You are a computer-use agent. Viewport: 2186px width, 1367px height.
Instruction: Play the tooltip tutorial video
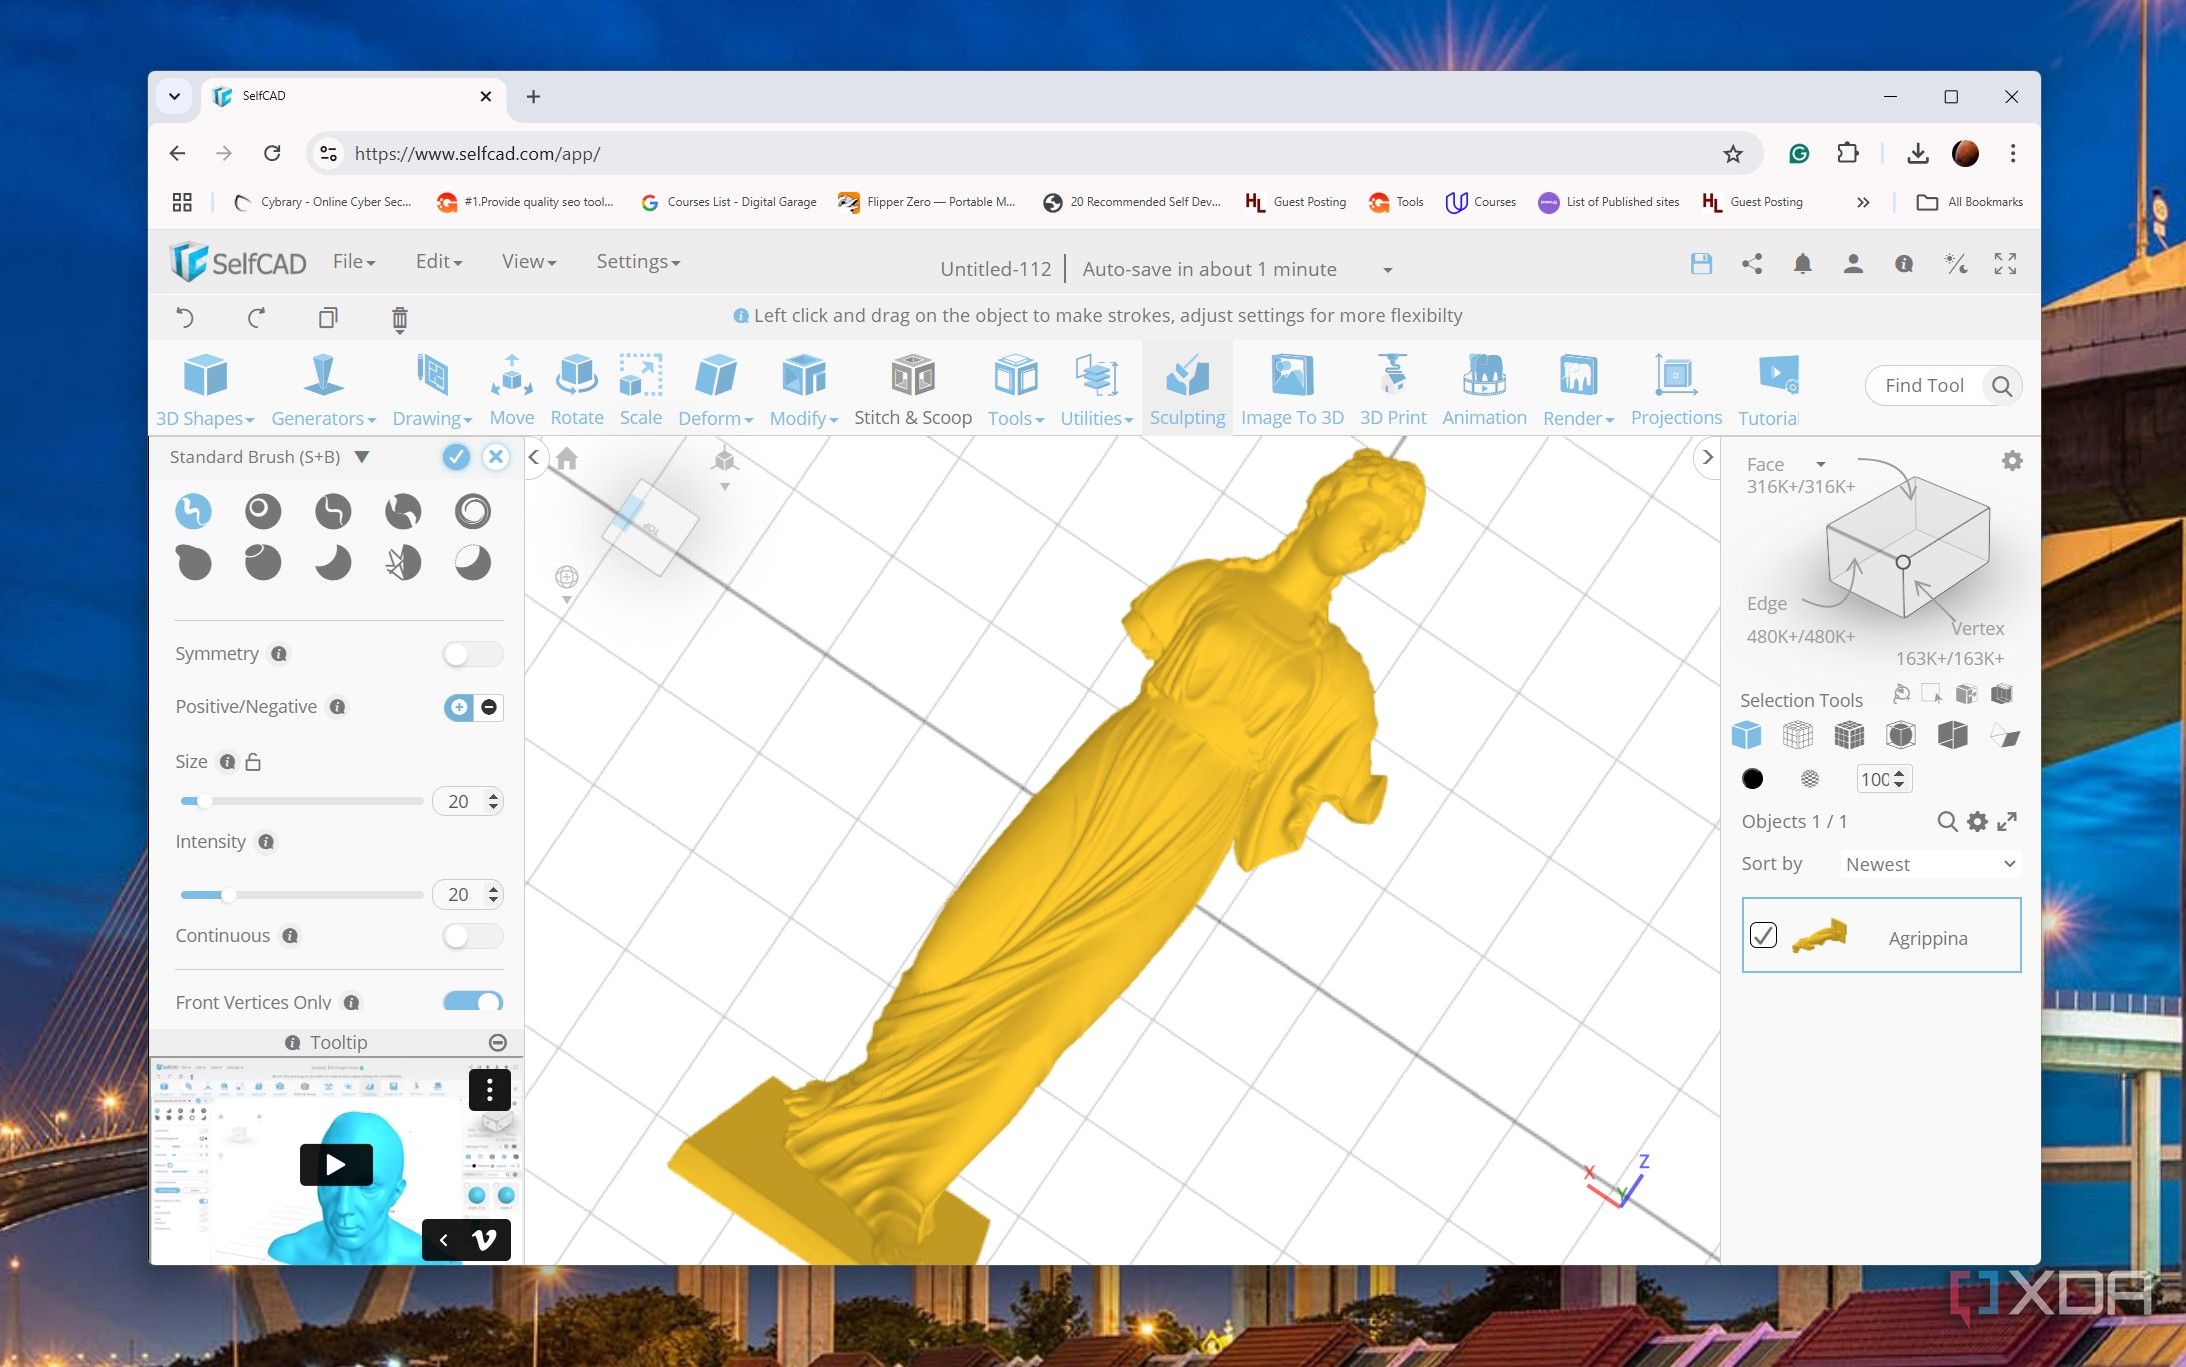336,1164
